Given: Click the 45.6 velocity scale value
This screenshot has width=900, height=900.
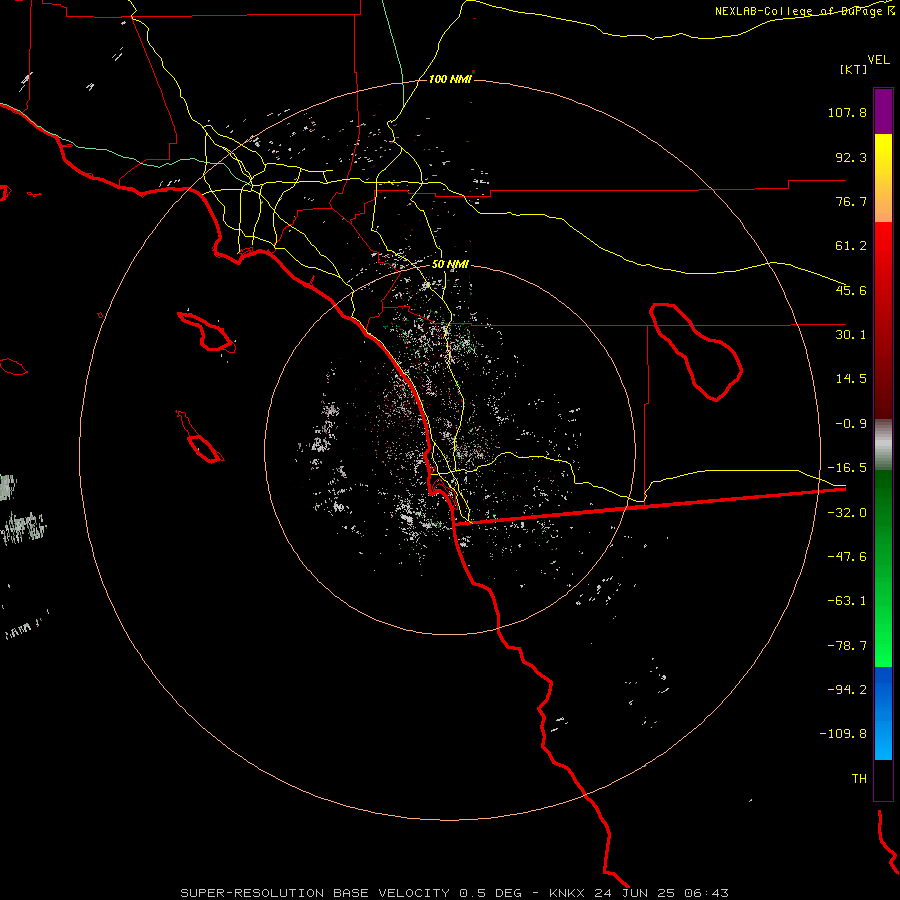Looking at the screenshot, I should pyautogui.click(x=851, y=290).
